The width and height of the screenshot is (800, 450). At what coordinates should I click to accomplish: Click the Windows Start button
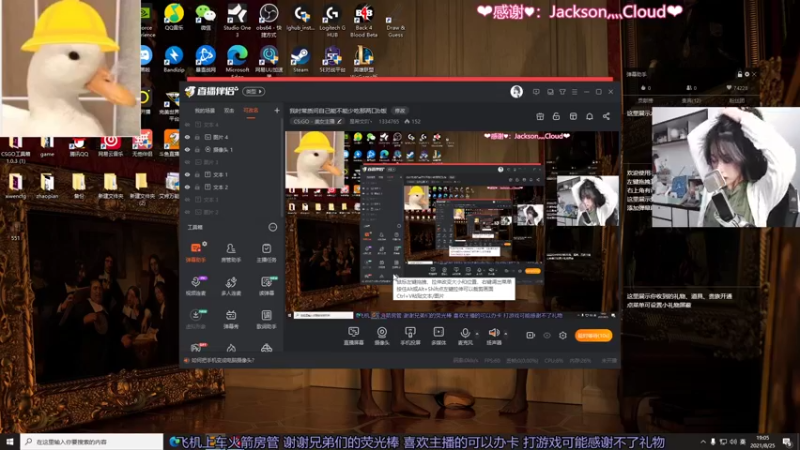[x=10, y=441]
